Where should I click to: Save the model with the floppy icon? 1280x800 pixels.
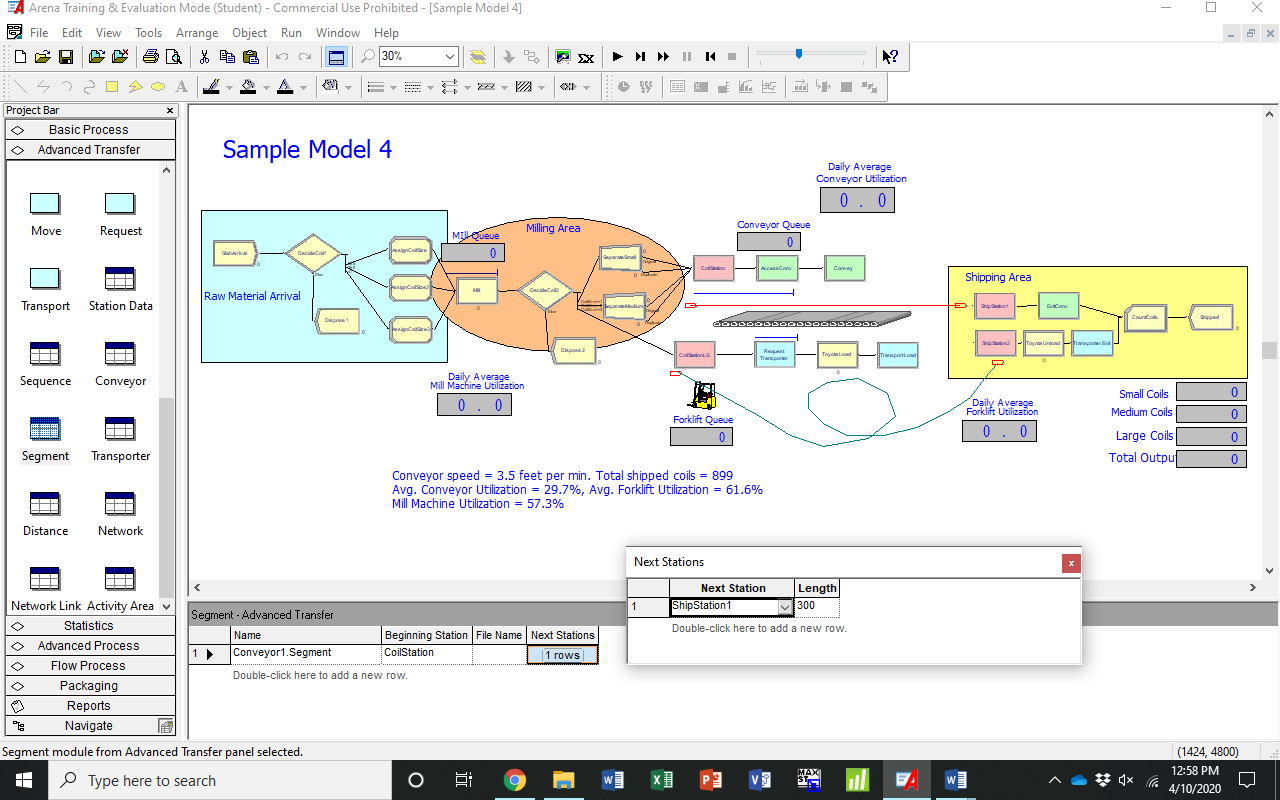click(x=65, y=57)
